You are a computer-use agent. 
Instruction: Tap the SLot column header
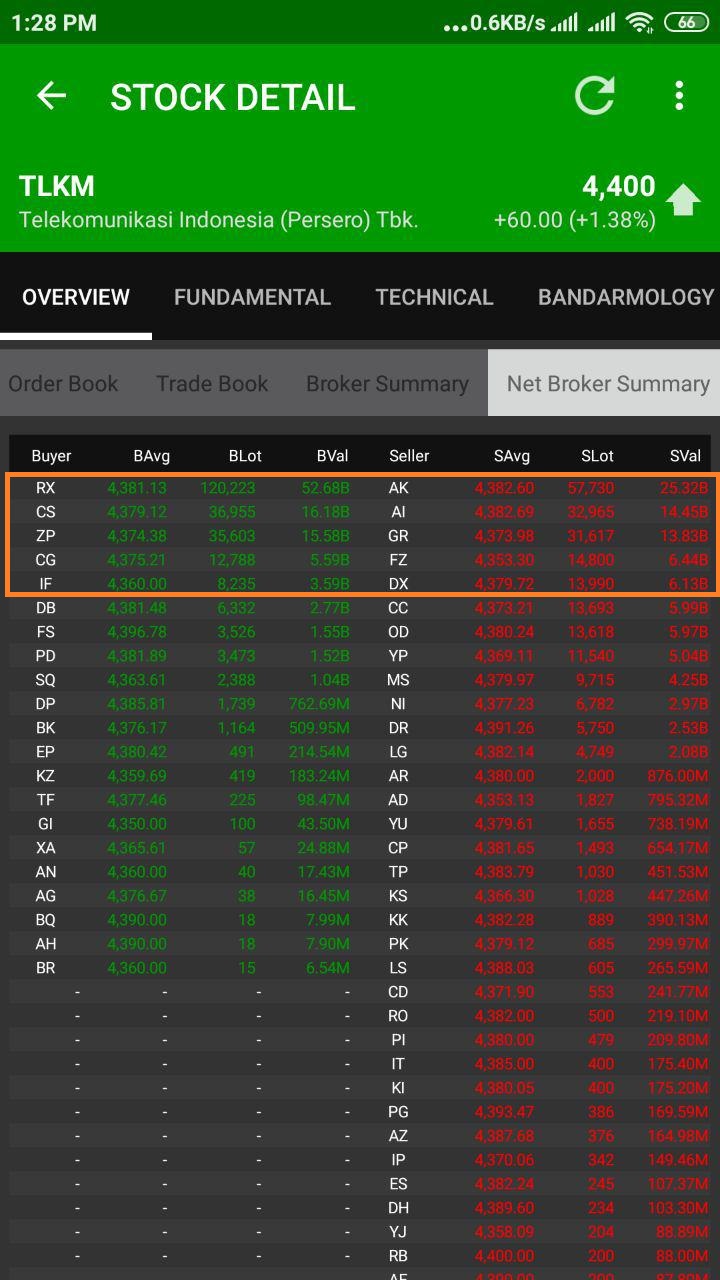click(597, 456)
